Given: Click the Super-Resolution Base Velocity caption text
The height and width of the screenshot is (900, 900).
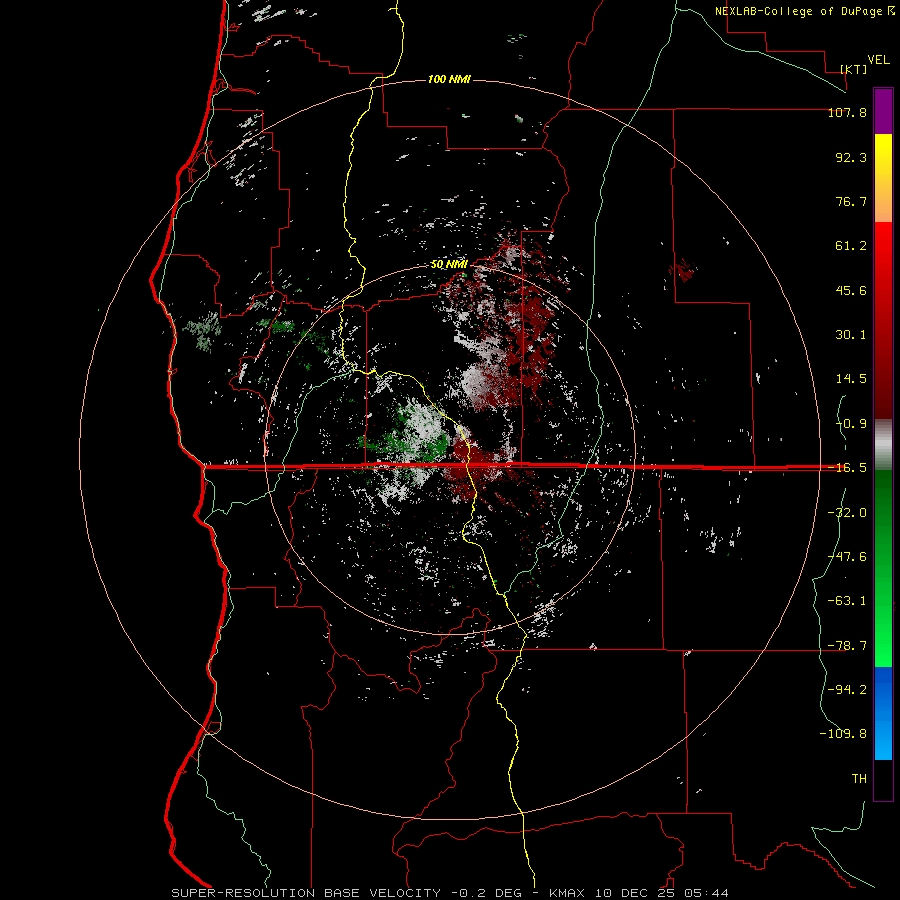Looking at the screenshot, I should coord(450,893).
